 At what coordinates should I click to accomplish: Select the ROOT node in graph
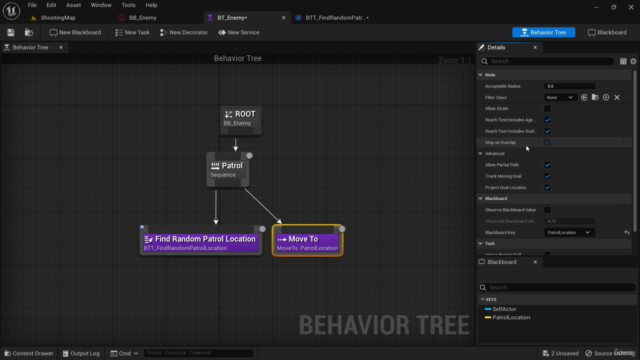tap(241, 119)
